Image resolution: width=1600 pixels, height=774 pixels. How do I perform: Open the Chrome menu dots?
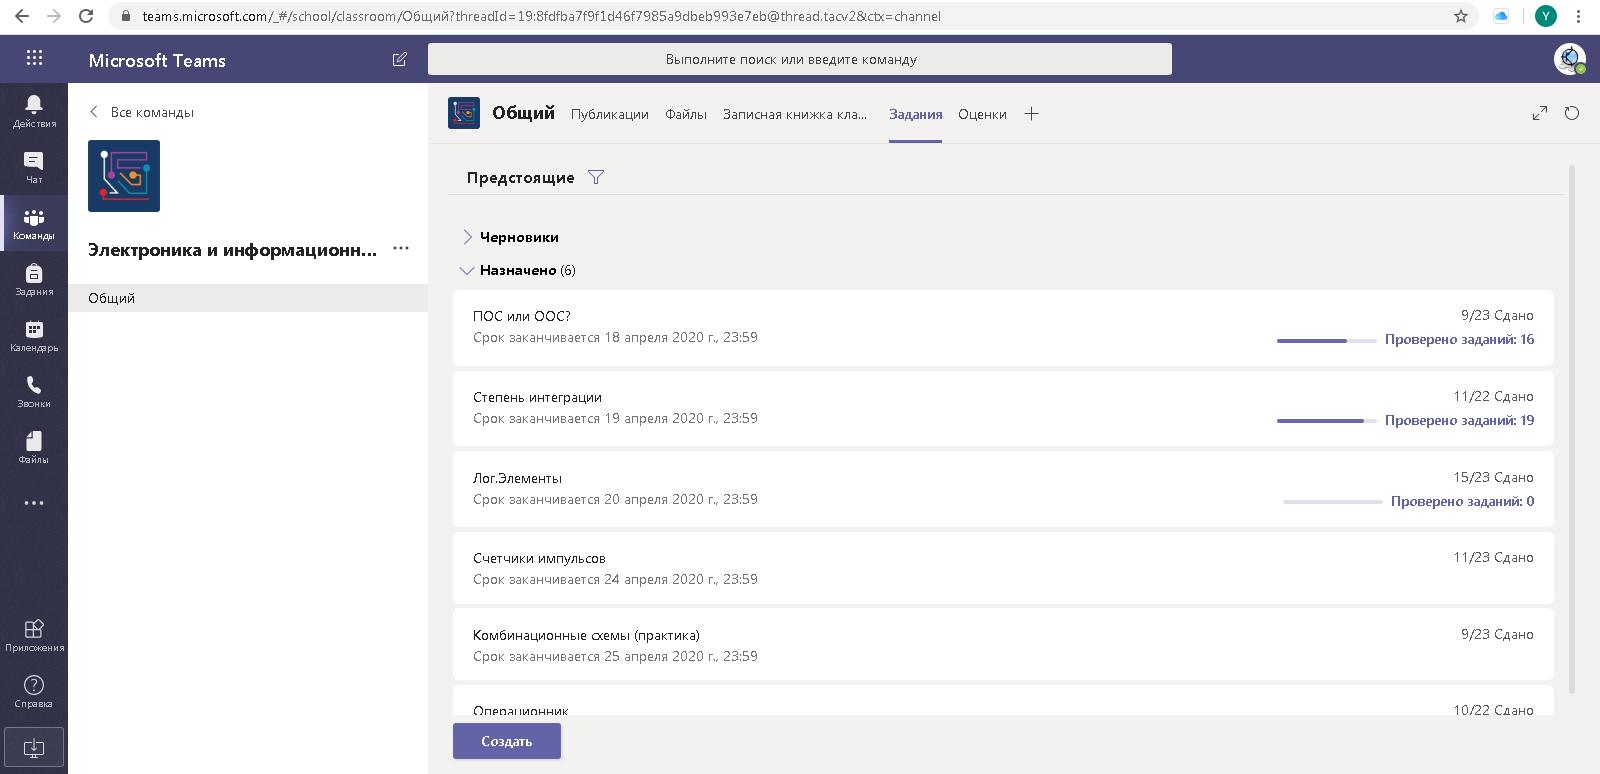click(1578, 16)
